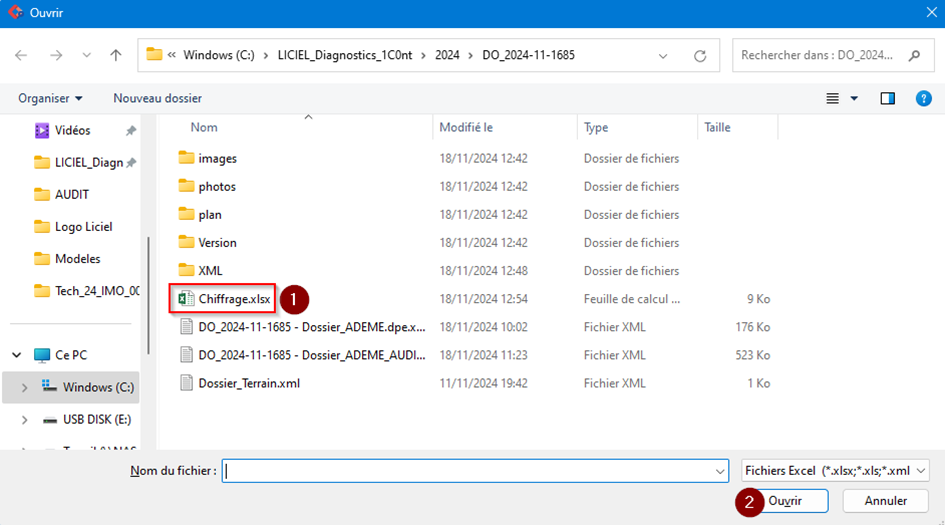The width and height of the screenshot is (945, 525).
Task: Click the Dossier_Terrain.xml file name
Action: pyautogui.click(x=249, y=383)
